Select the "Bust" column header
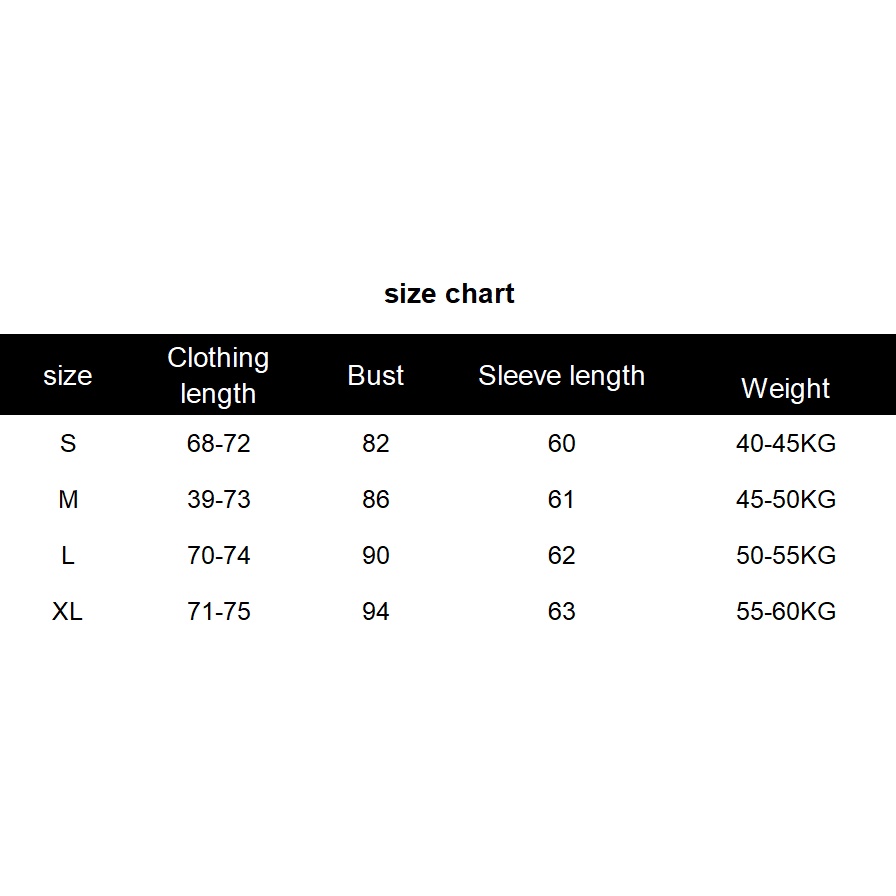The height and width of the screenshot is (896, 896). pyautogui.click(x=376, y=376)
